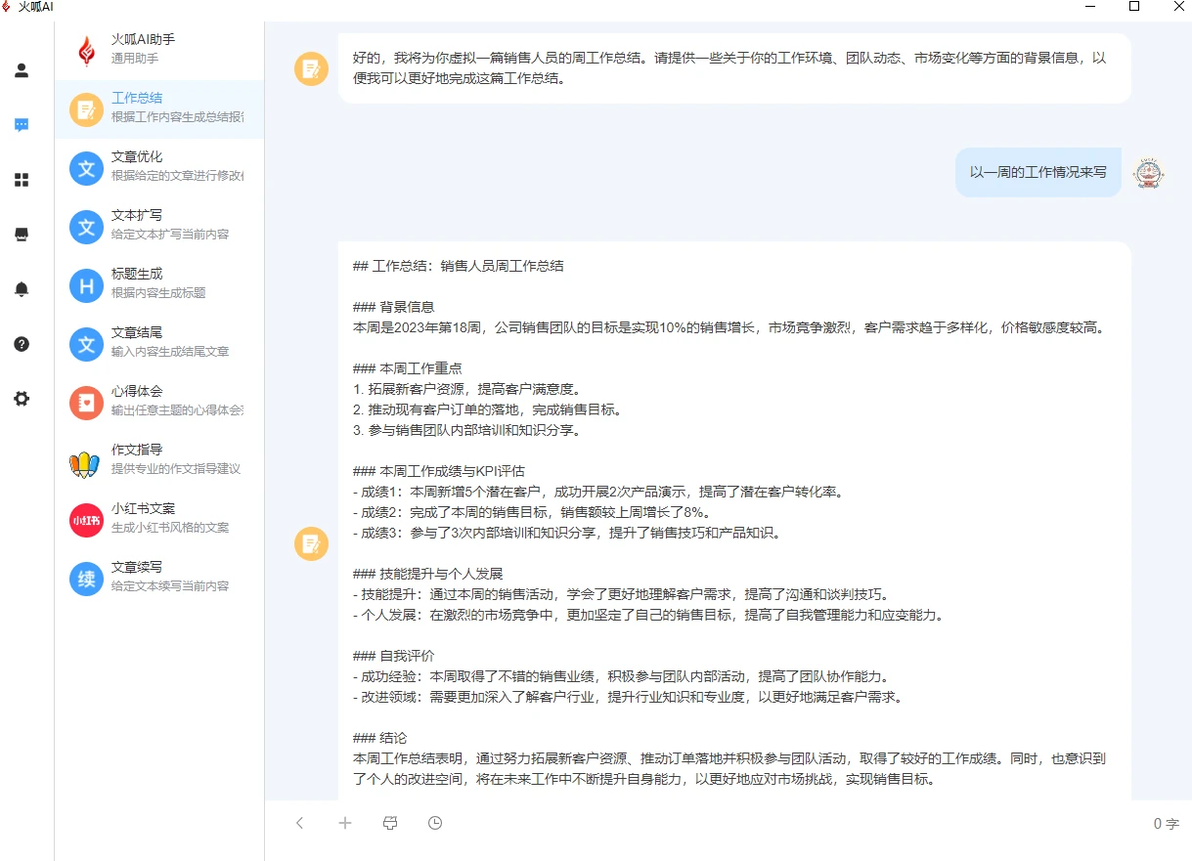Viewport: 1192px width, 861px height.
Task: Click the ### 背景信息 heading
Action: tap(393, 307)
